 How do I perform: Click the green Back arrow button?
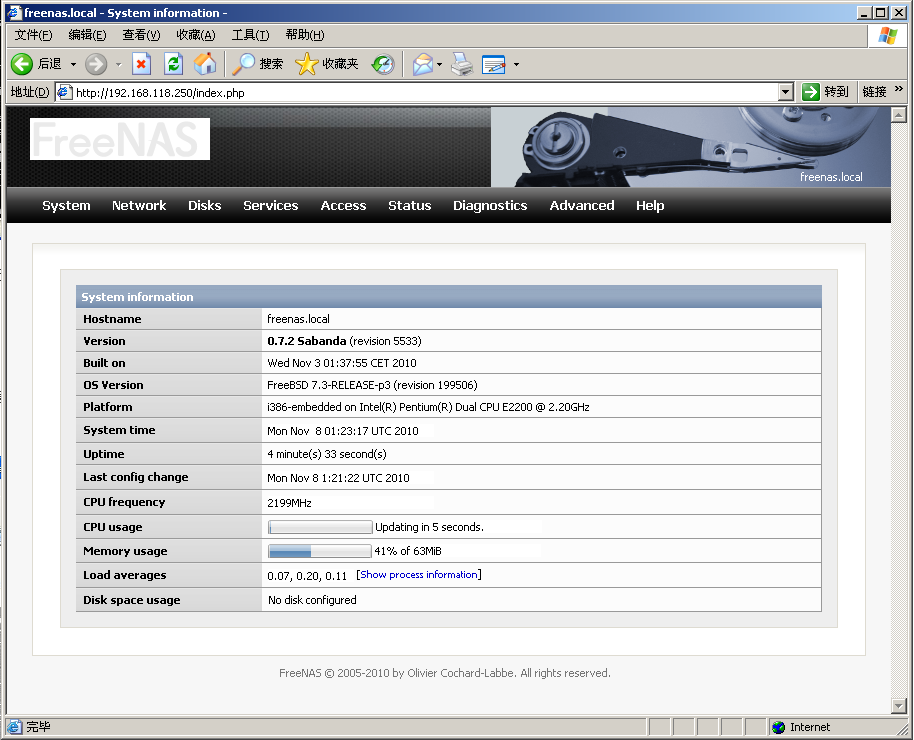(x=22, y=64)
